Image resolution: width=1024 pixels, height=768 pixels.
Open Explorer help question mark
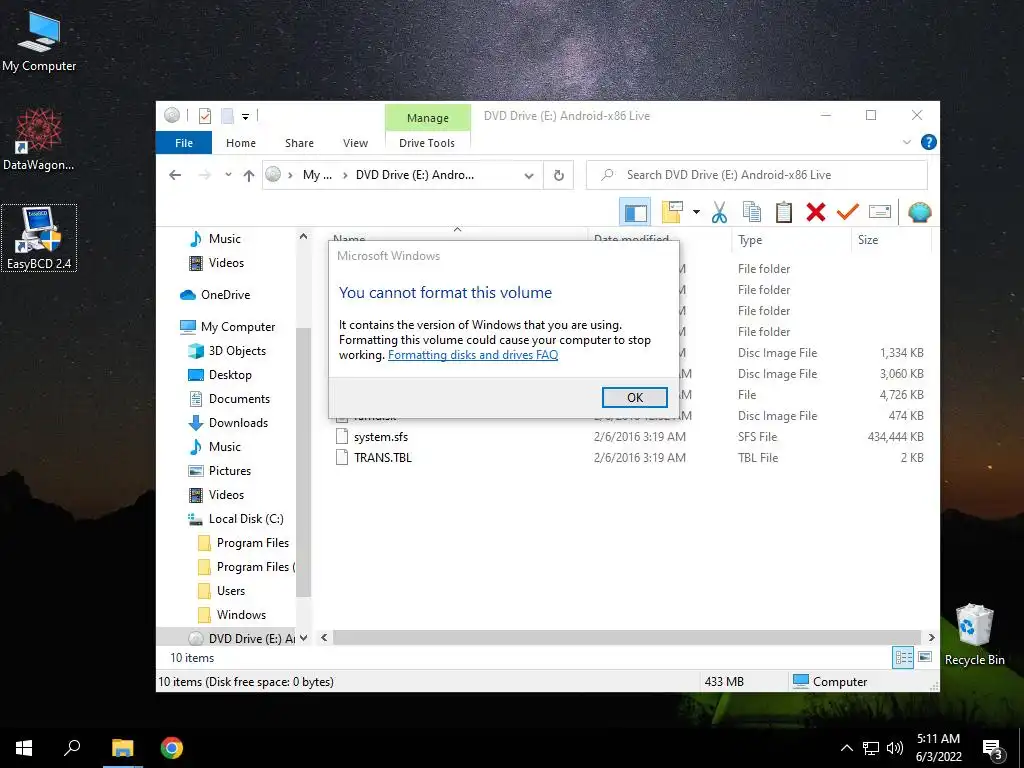click(x=928, y=142)
